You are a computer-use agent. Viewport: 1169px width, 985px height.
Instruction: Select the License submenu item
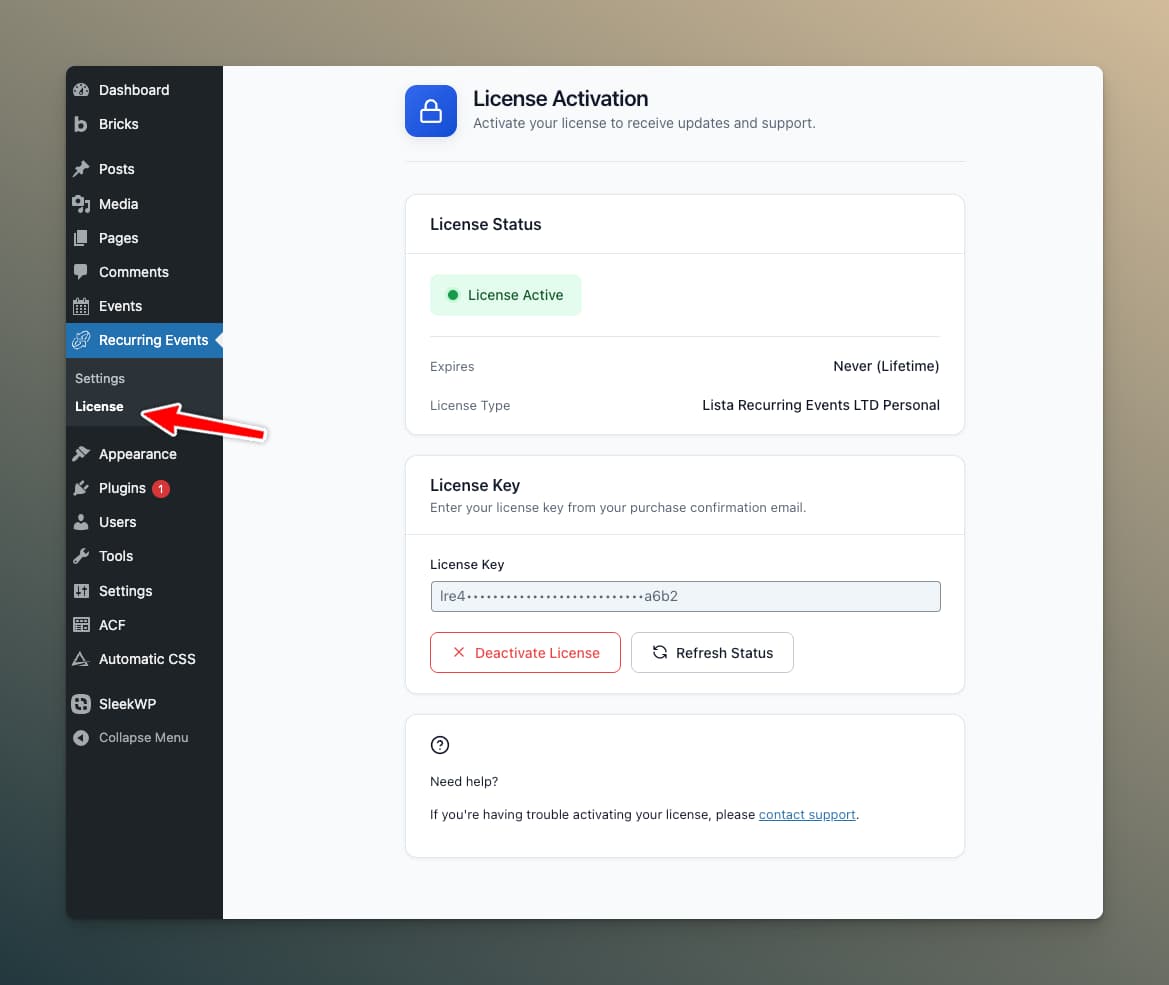click(x=98, y=406)
